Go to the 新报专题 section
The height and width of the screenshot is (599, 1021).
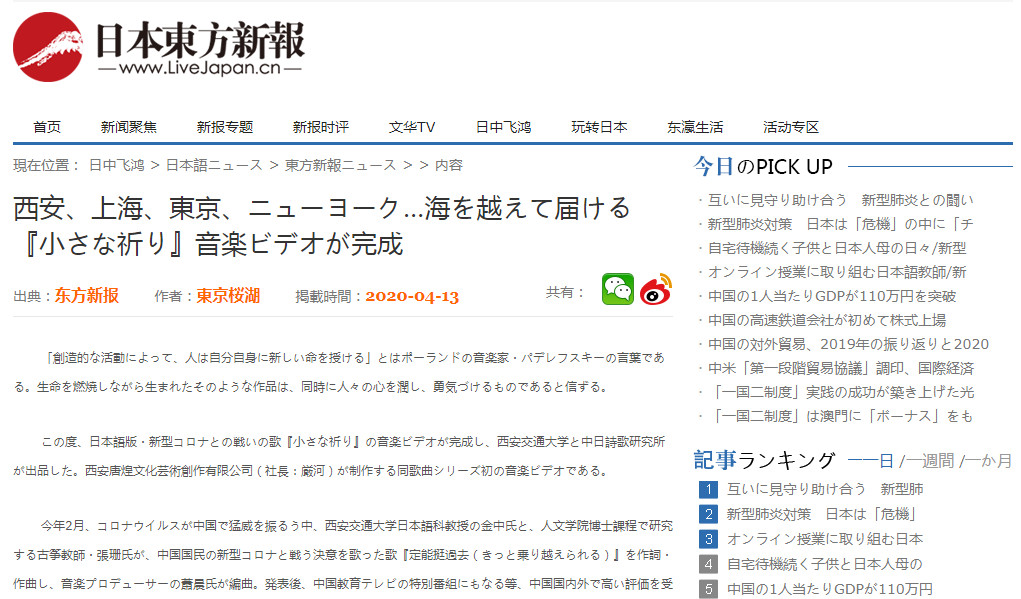[225, 127]
